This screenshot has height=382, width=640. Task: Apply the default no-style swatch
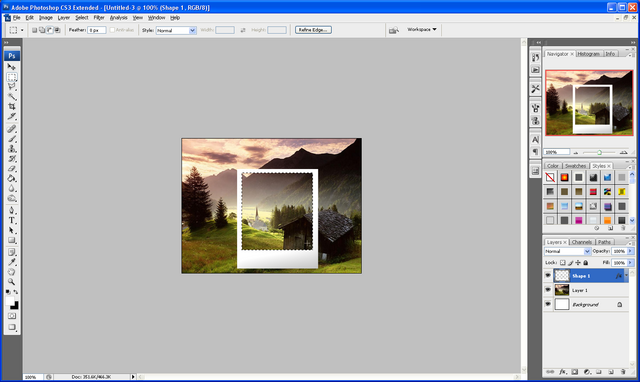[x=550, y=178]
